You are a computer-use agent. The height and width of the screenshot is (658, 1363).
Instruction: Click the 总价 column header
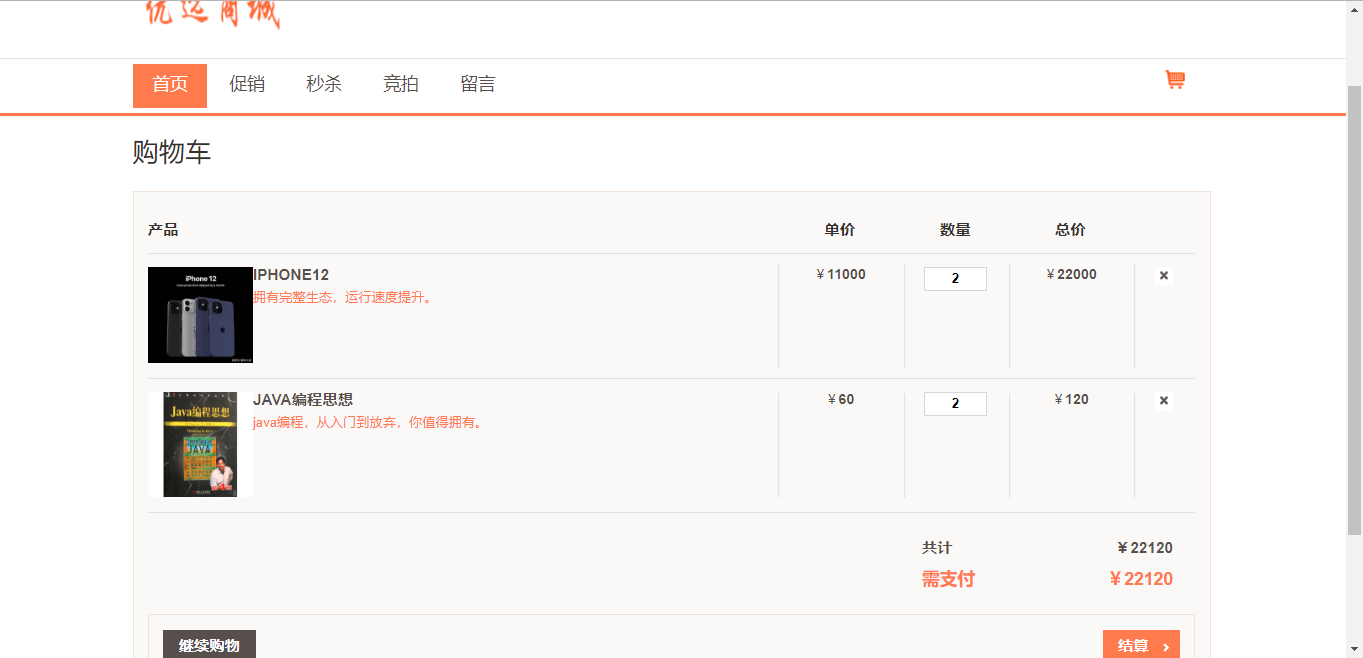(1070, 230)
